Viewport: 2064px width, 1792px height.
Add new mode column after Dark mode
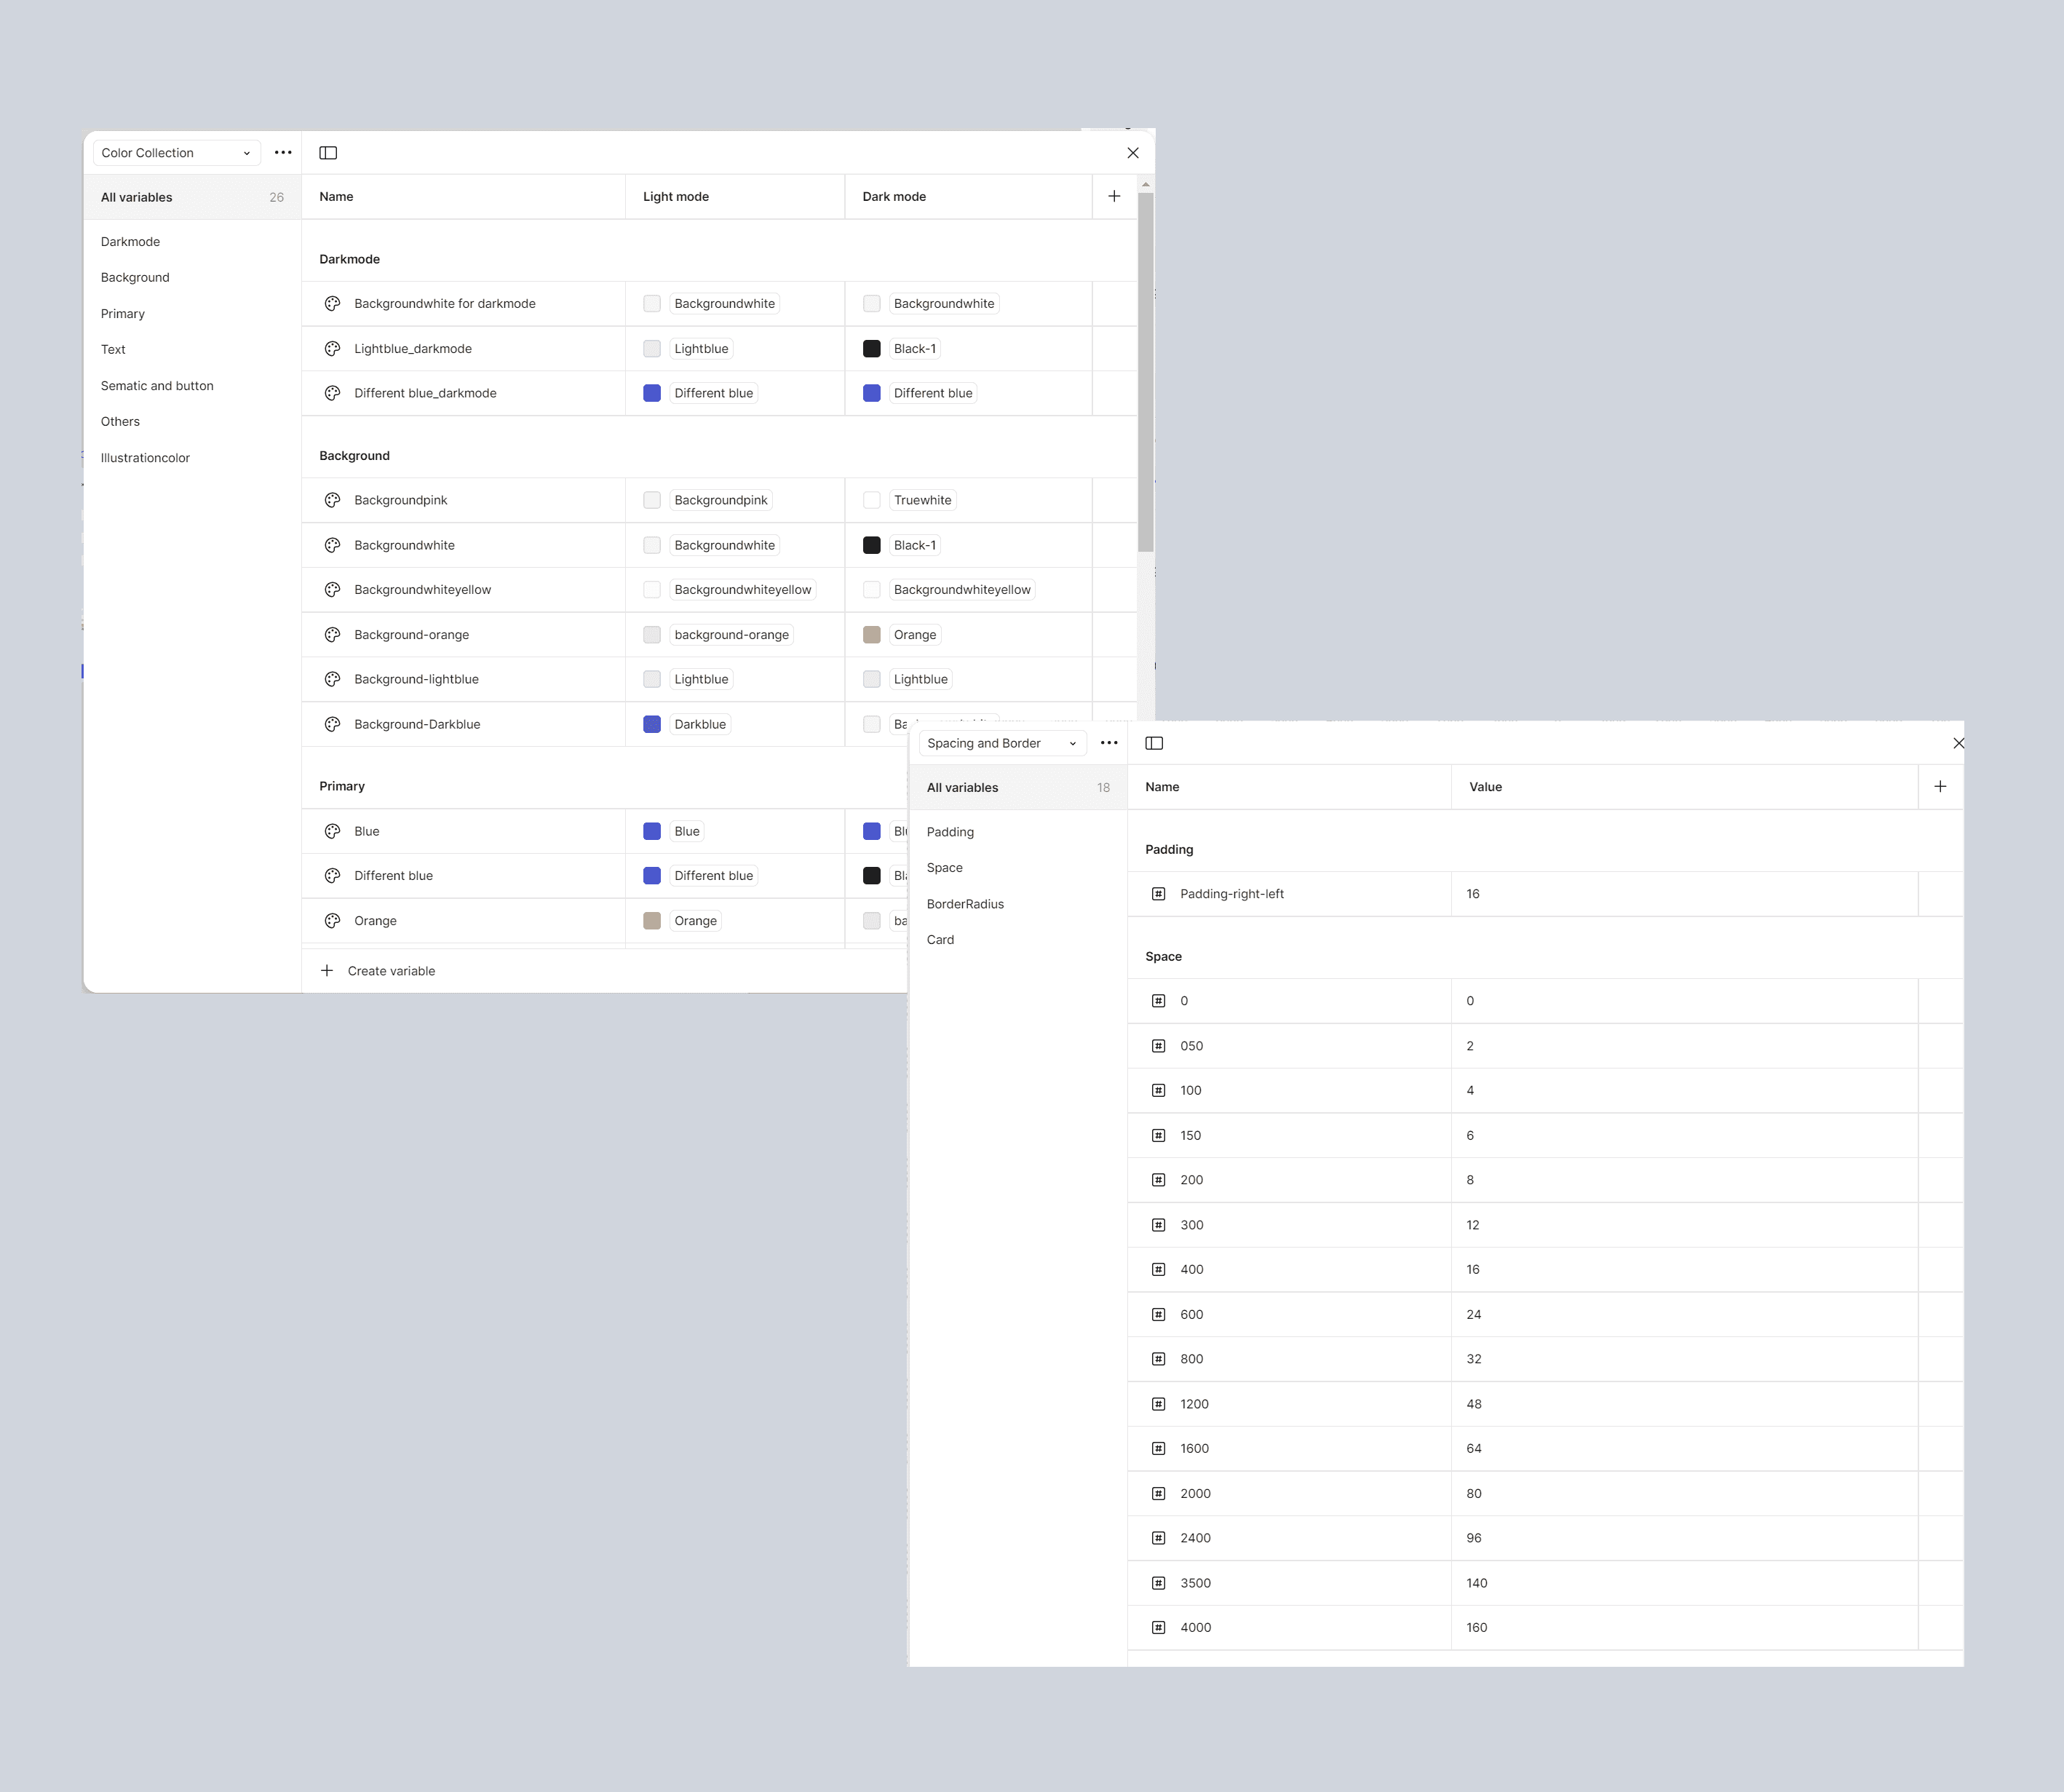click(x=1114, y=197)
